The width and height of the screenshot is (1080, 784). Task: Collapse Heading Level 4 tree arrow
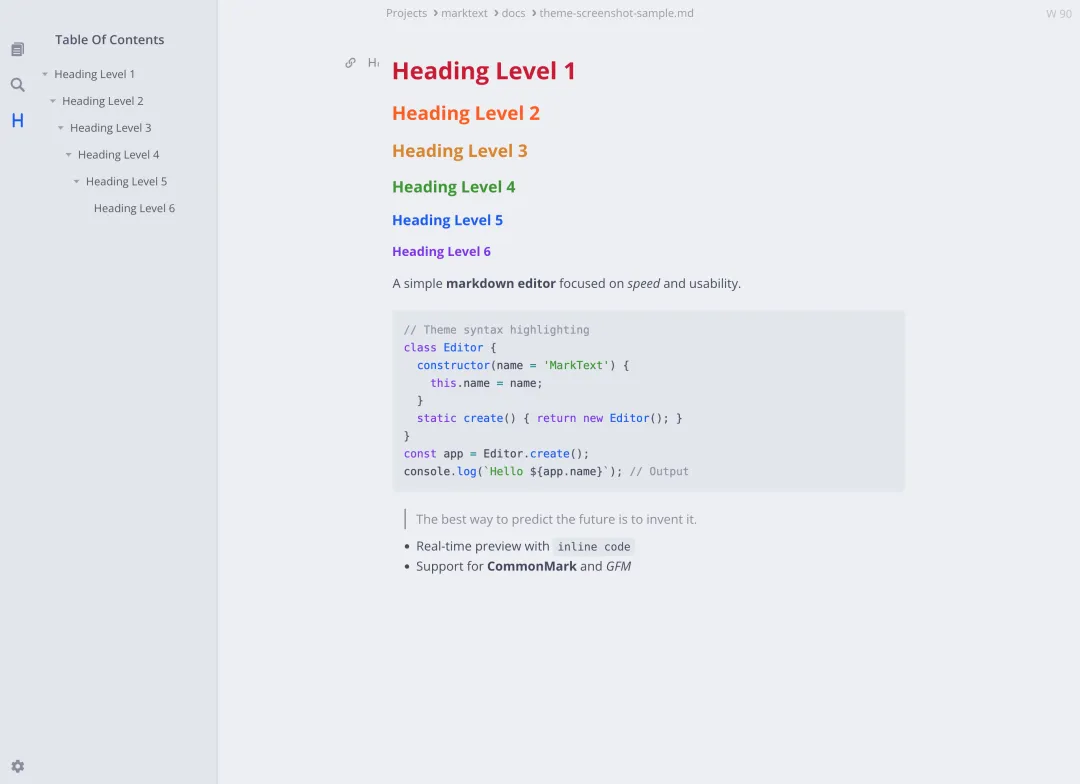(x=69, y=154)
